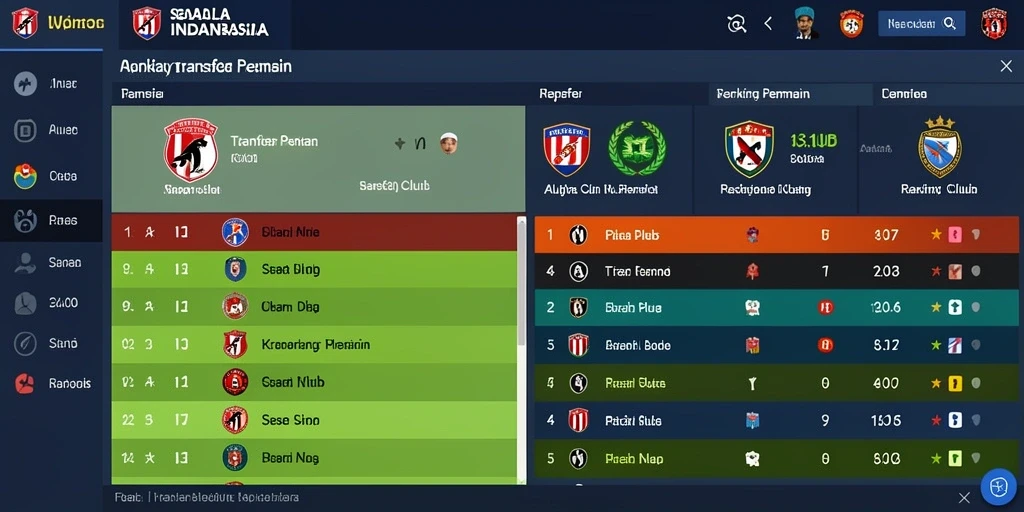Click the star-topped Ranime Club crest
The width and height of the screenshot is (1024, 512).
point(940,148)
